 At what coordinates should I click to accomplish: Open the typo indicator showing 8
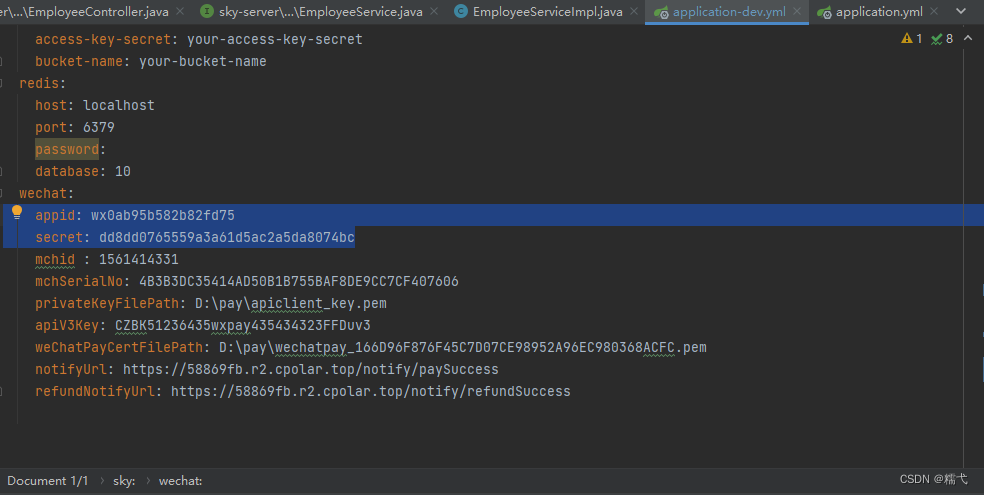pos(942,39)
